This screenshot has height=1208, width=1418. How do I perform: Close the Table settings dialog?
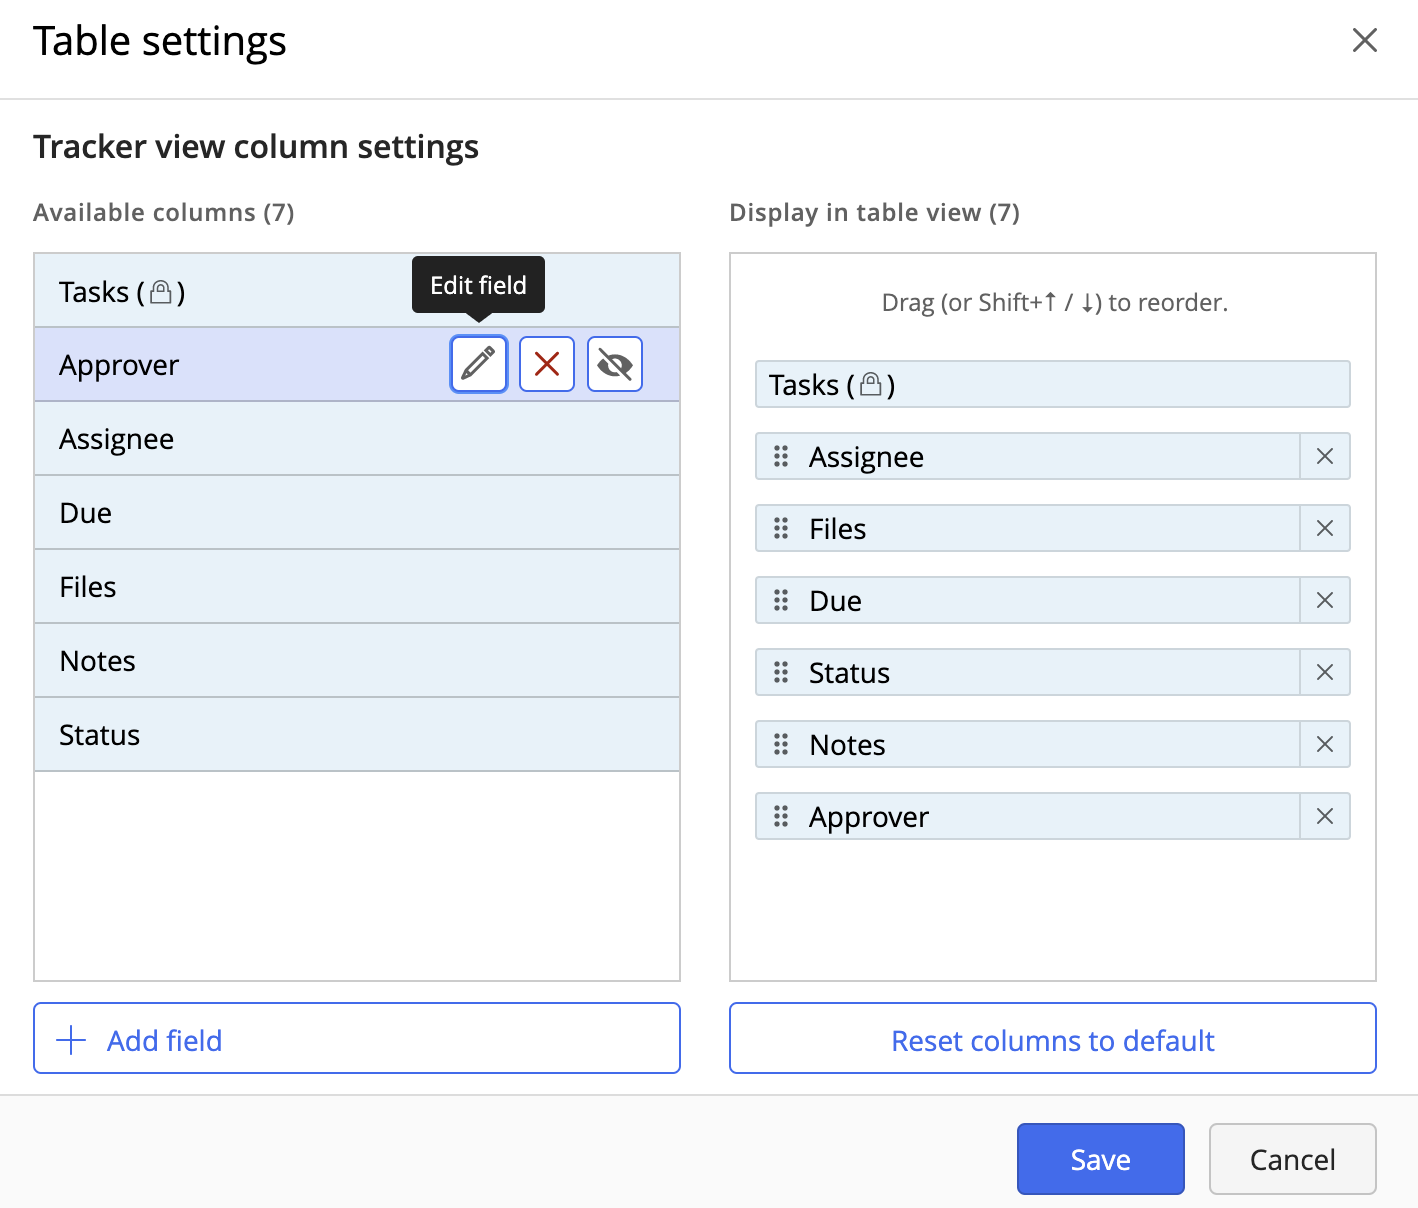click(1365, 41)
